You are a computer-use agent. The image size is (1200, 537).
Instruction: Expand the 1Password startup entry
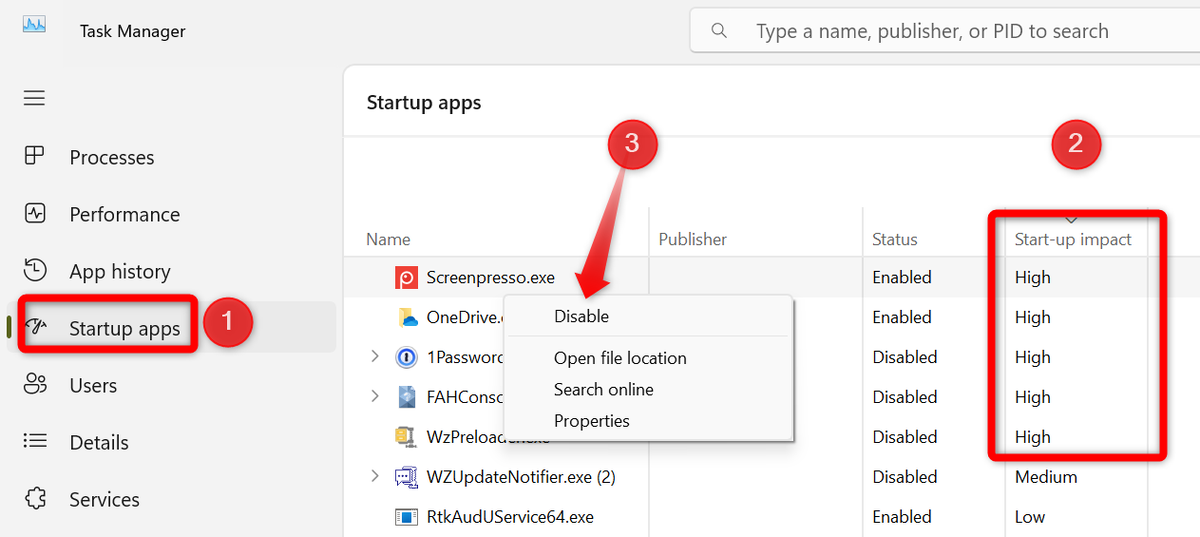point(375,356)
